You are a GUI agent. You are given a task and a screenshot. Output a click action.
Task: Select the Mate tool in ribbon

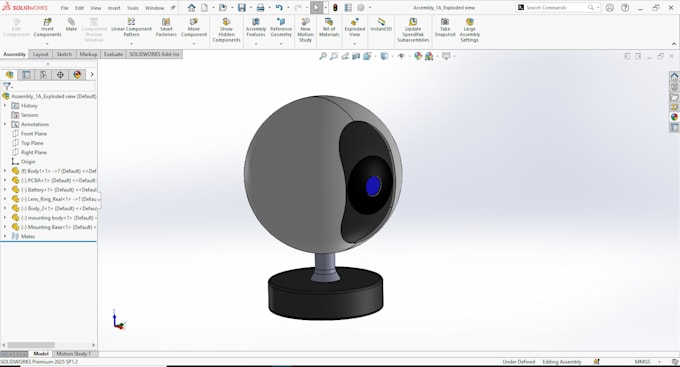pyautogui.click(x=71, y=25)
